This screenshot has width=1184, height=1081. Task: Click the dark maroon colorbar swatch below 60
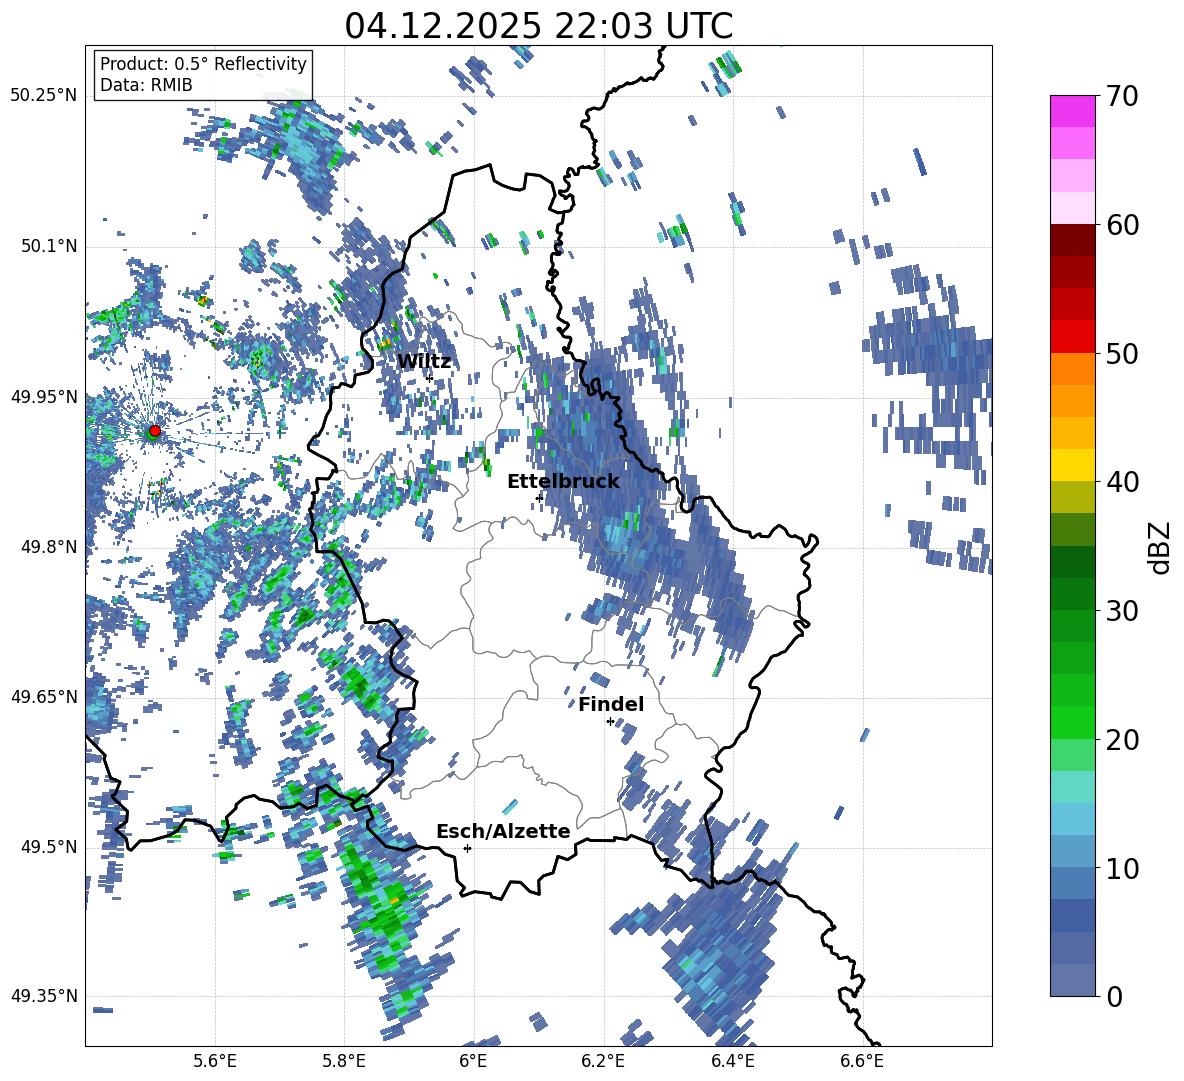coord(1072,240)
